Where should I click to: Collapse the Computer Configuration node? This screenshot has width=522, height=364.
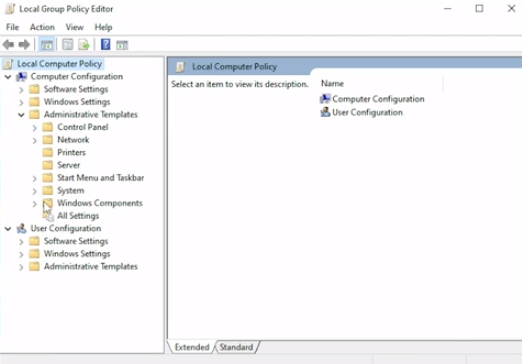(8, 77)
